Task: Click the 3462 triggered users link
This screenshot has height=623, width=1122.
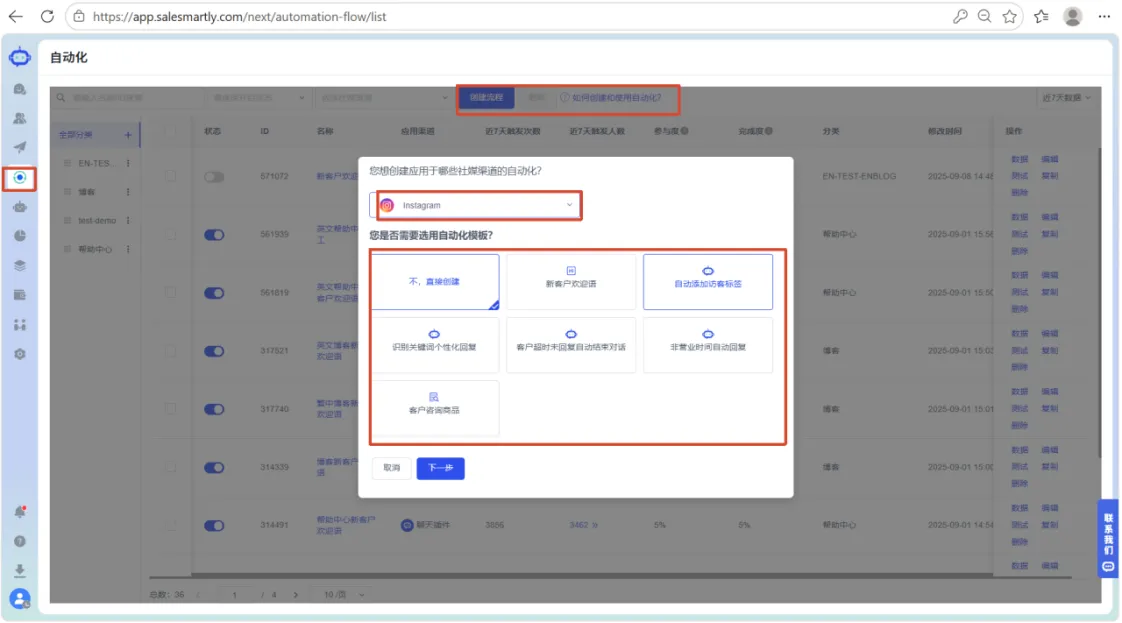Action: coord(583,525)
